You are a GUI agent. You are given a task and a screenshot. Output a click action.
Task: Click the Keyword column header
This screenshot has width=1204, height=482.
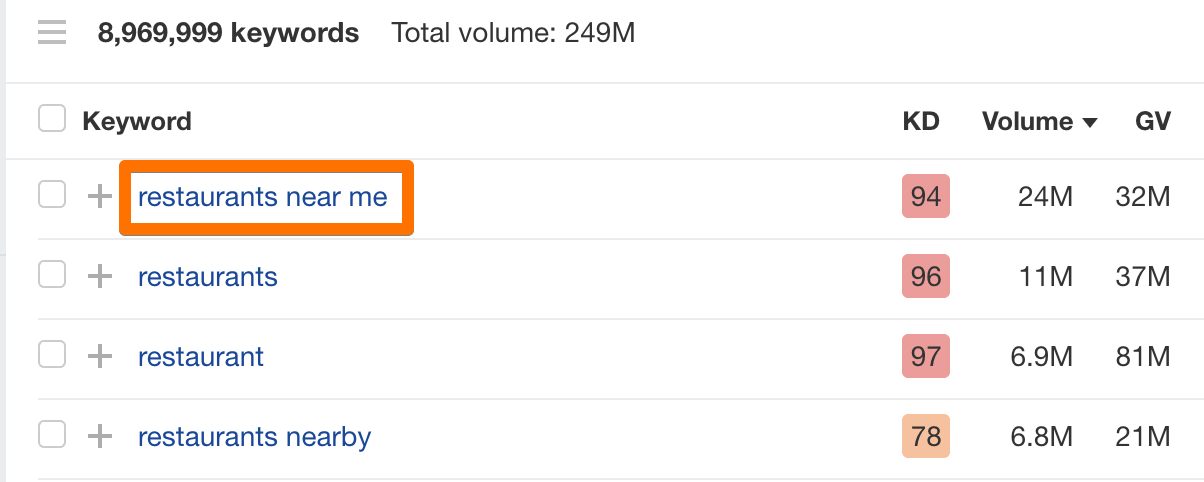coord(137,122)
